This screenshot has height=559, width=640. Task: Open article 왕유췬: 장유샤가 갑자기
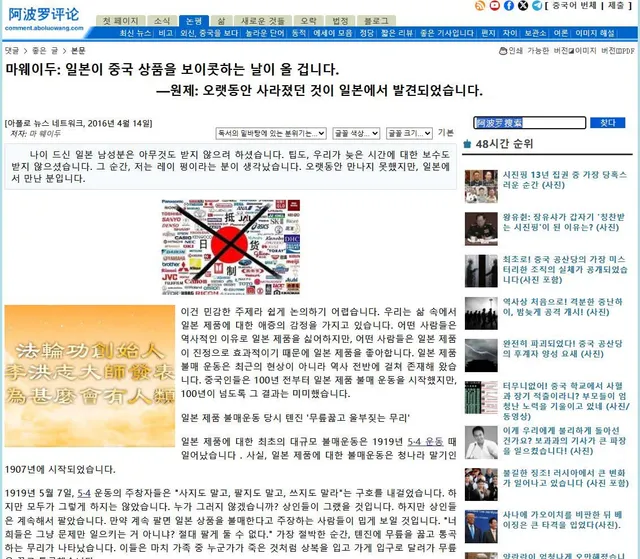point(564,222)
